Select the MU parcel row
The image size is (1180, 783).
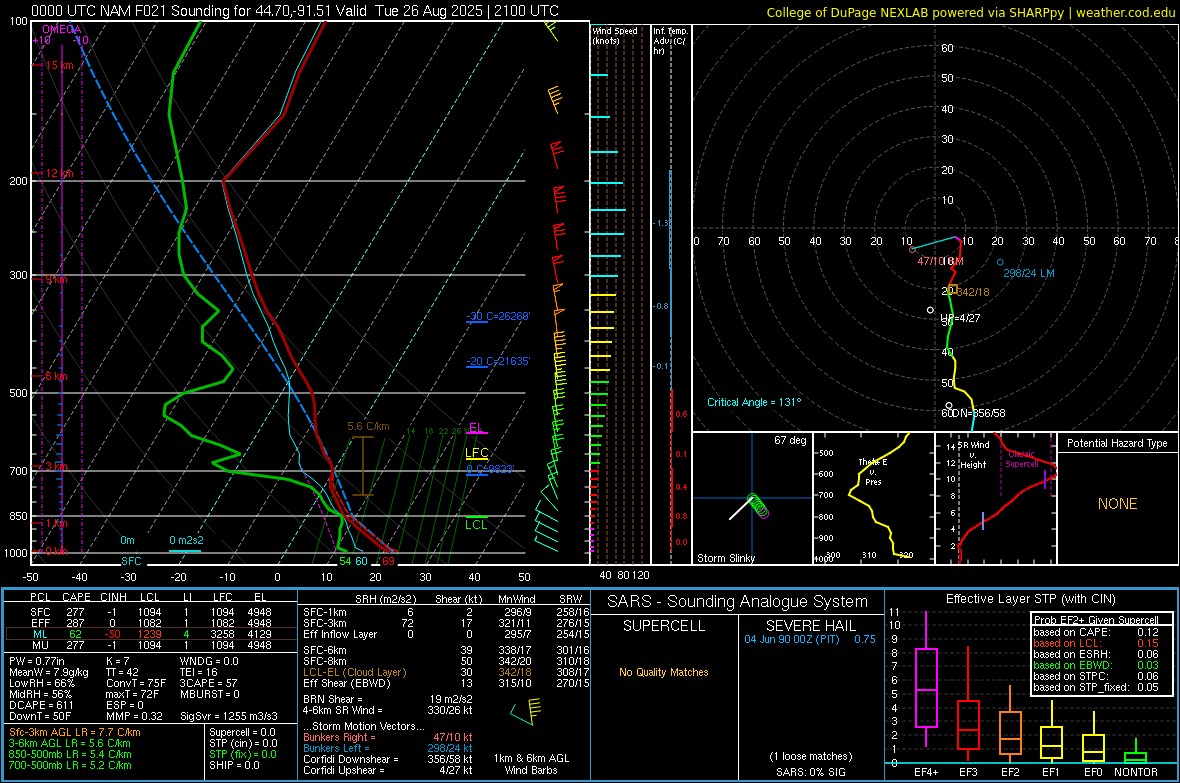click(151, 645)
